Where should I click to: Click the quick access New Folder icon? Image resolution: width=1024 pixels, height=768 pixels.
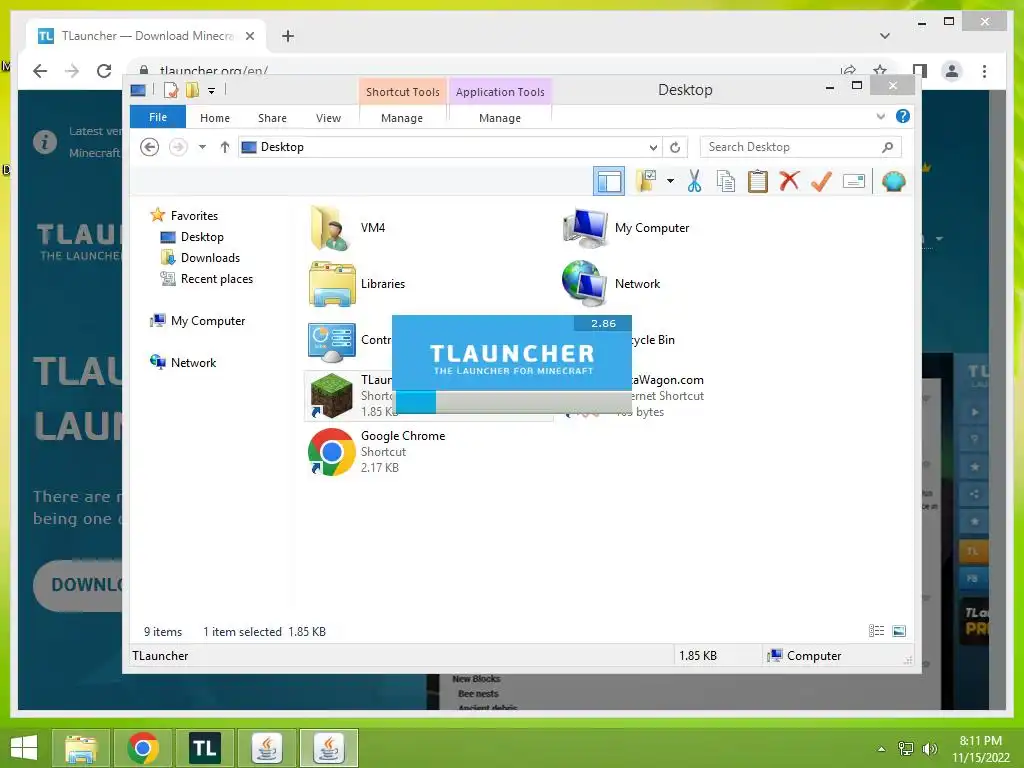(192, 90)
